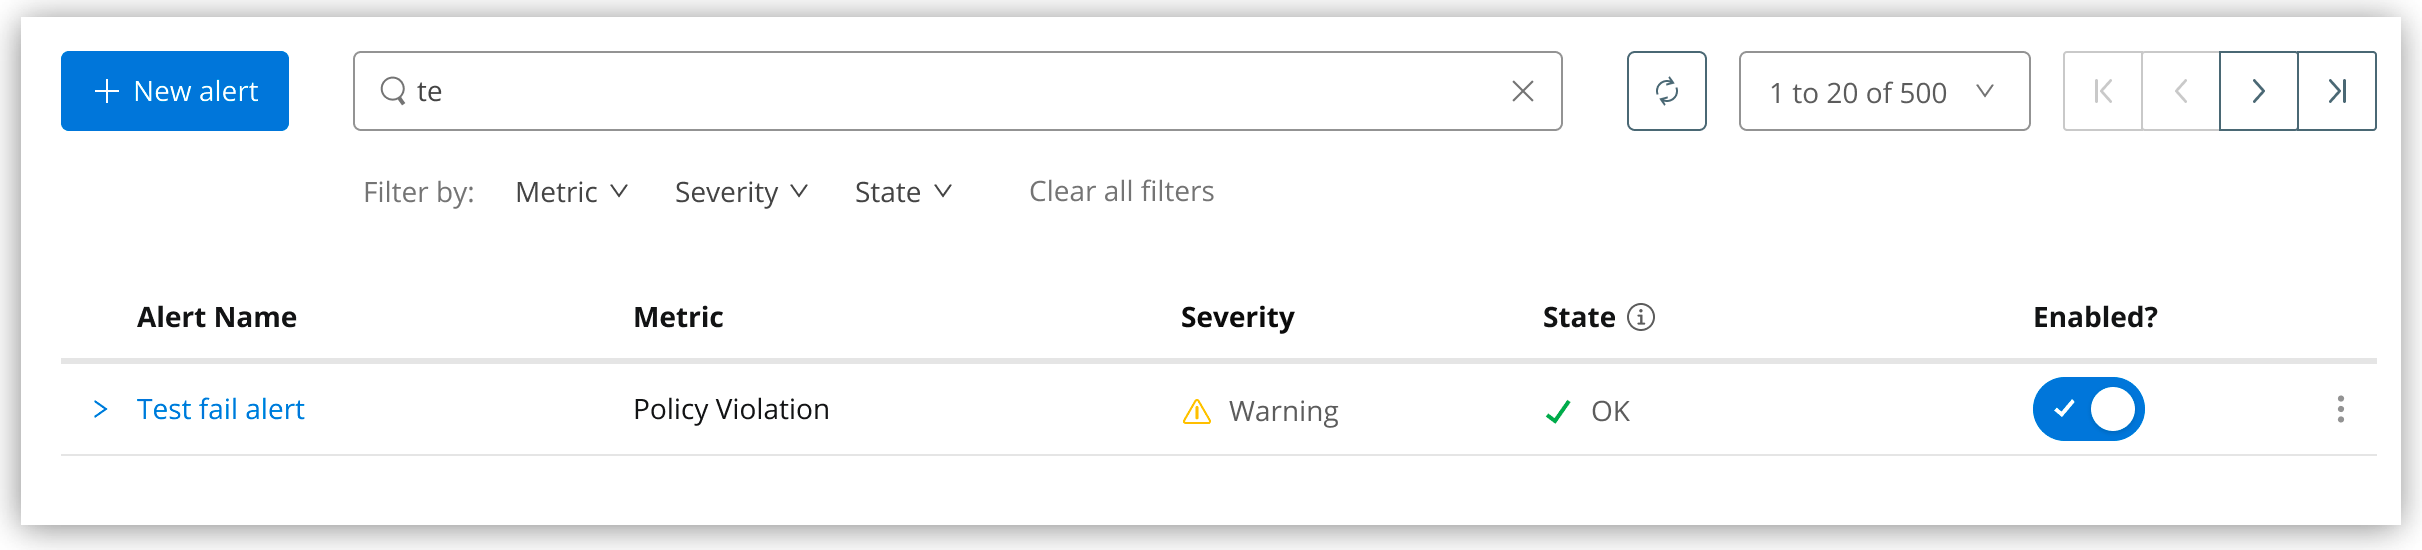Jump to the last page of alerts
Image resolution: width=2422 pixels, height=550 pixels.
tap(2337, 91)
